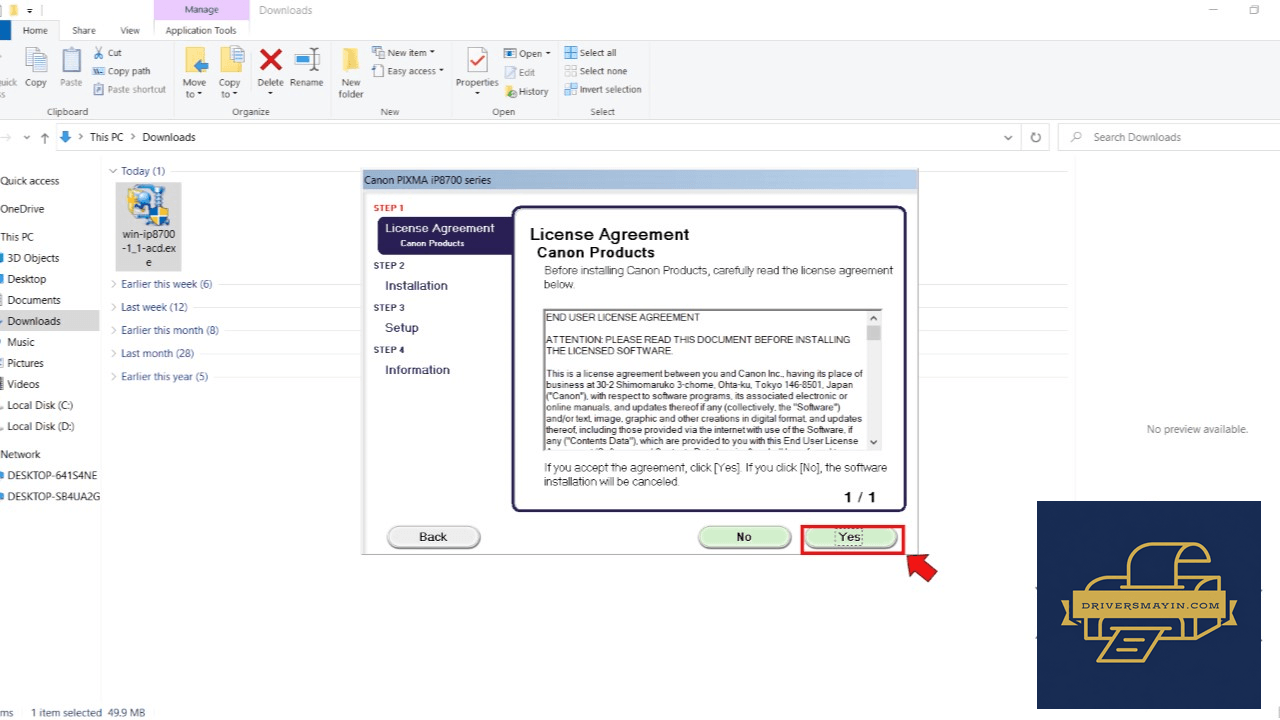Click Copy path in the ribbon
This screenshot has height=720, width=1280.
(x=121, y=71)
